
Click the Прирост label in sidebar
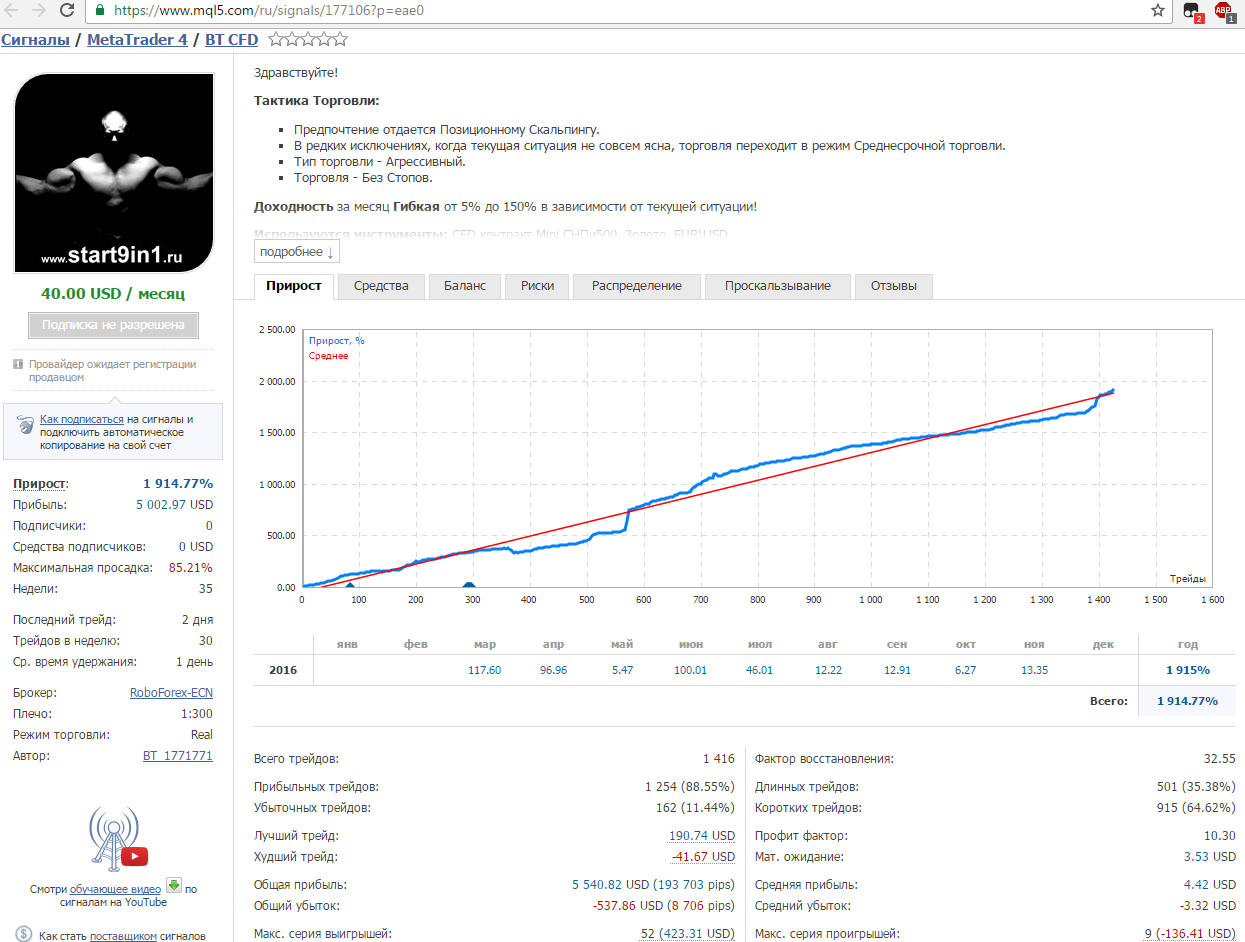[41, 484]
